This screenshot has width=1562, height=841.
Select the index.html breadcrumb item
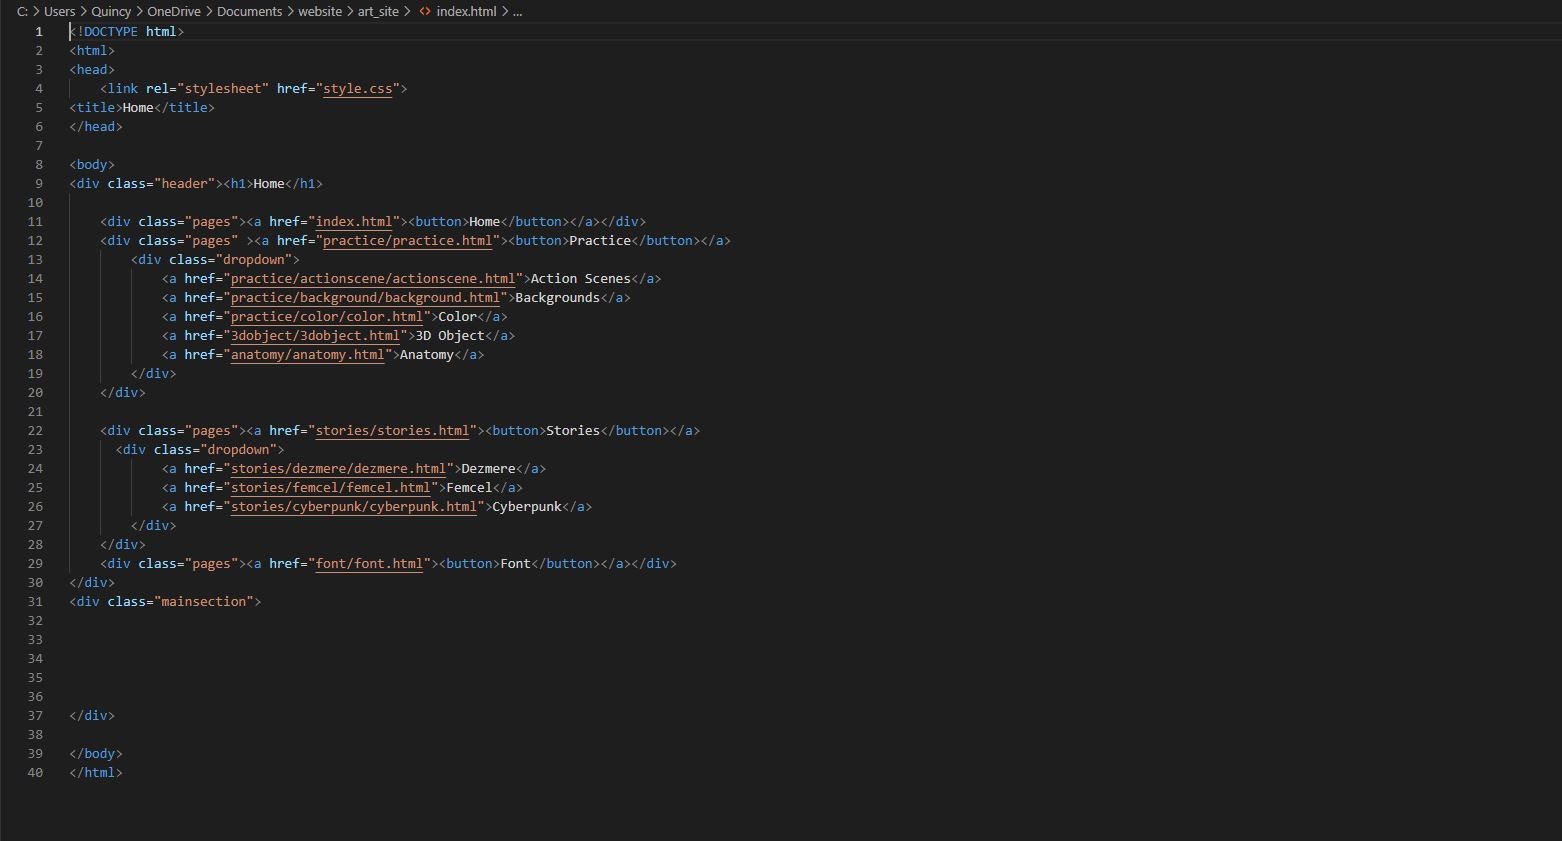(x=464, y=11)
